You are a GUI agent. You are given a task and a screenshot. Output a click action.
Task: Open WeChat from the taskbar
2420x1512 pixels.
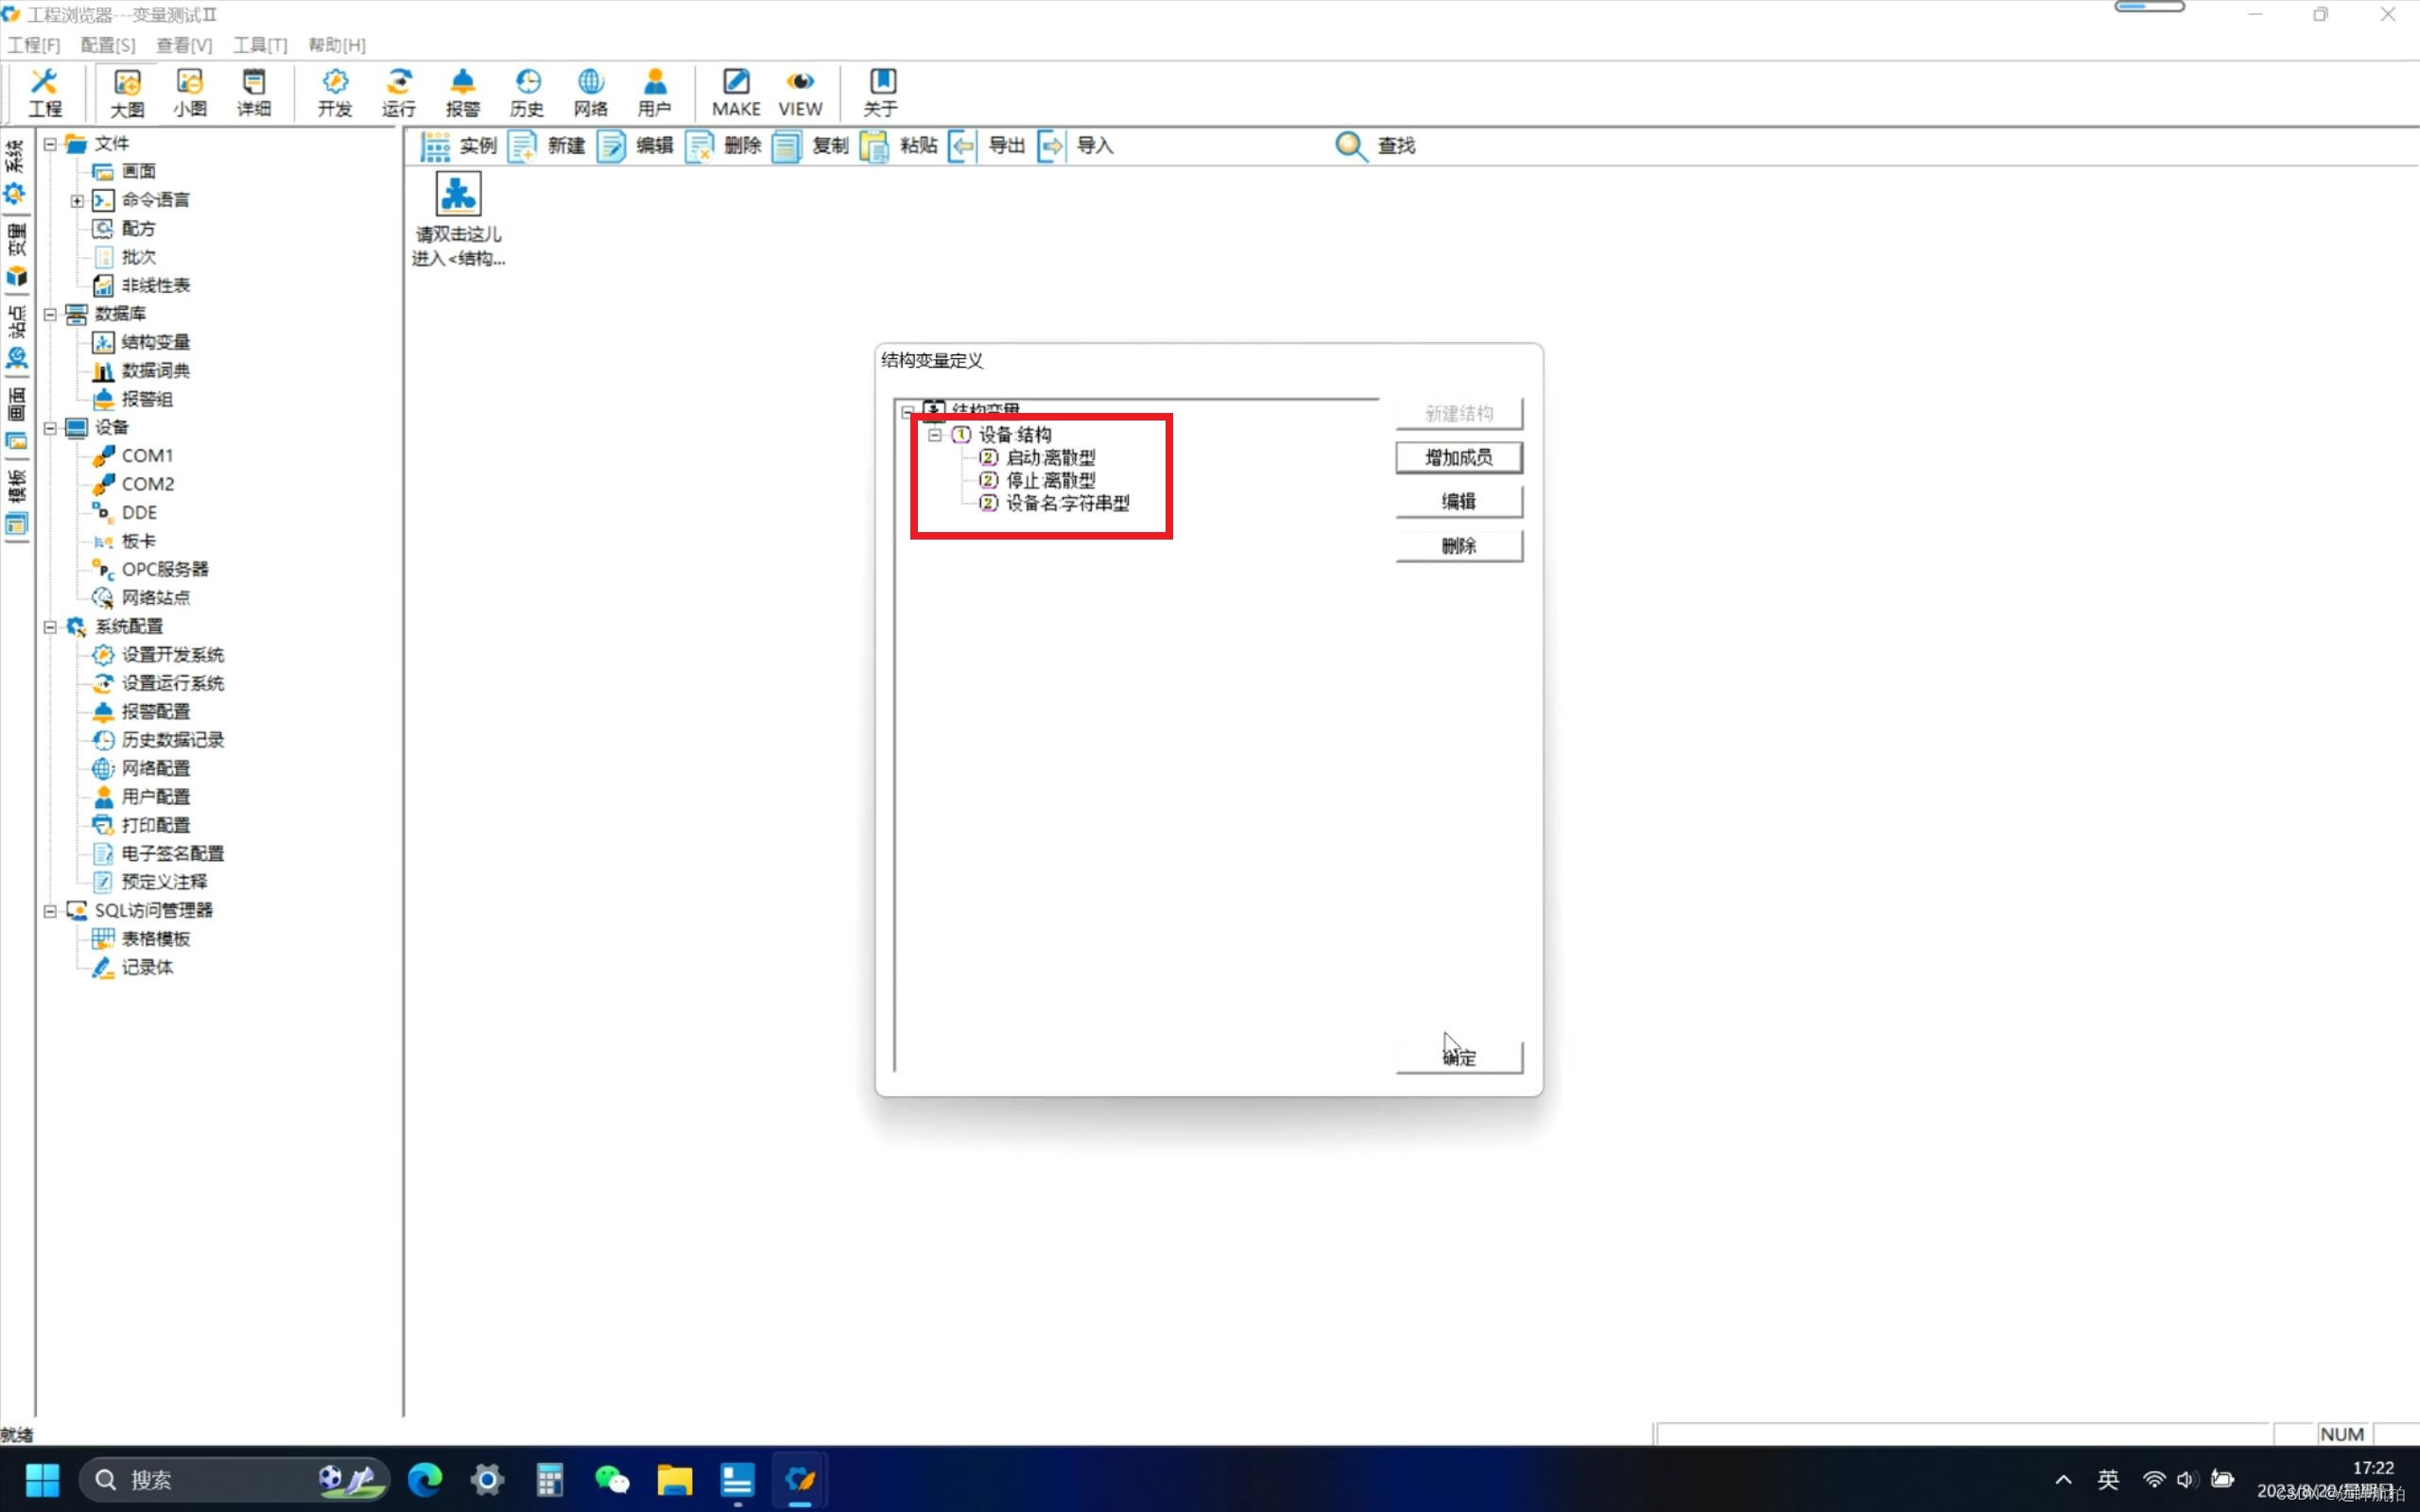click(x=612, y=1479)
